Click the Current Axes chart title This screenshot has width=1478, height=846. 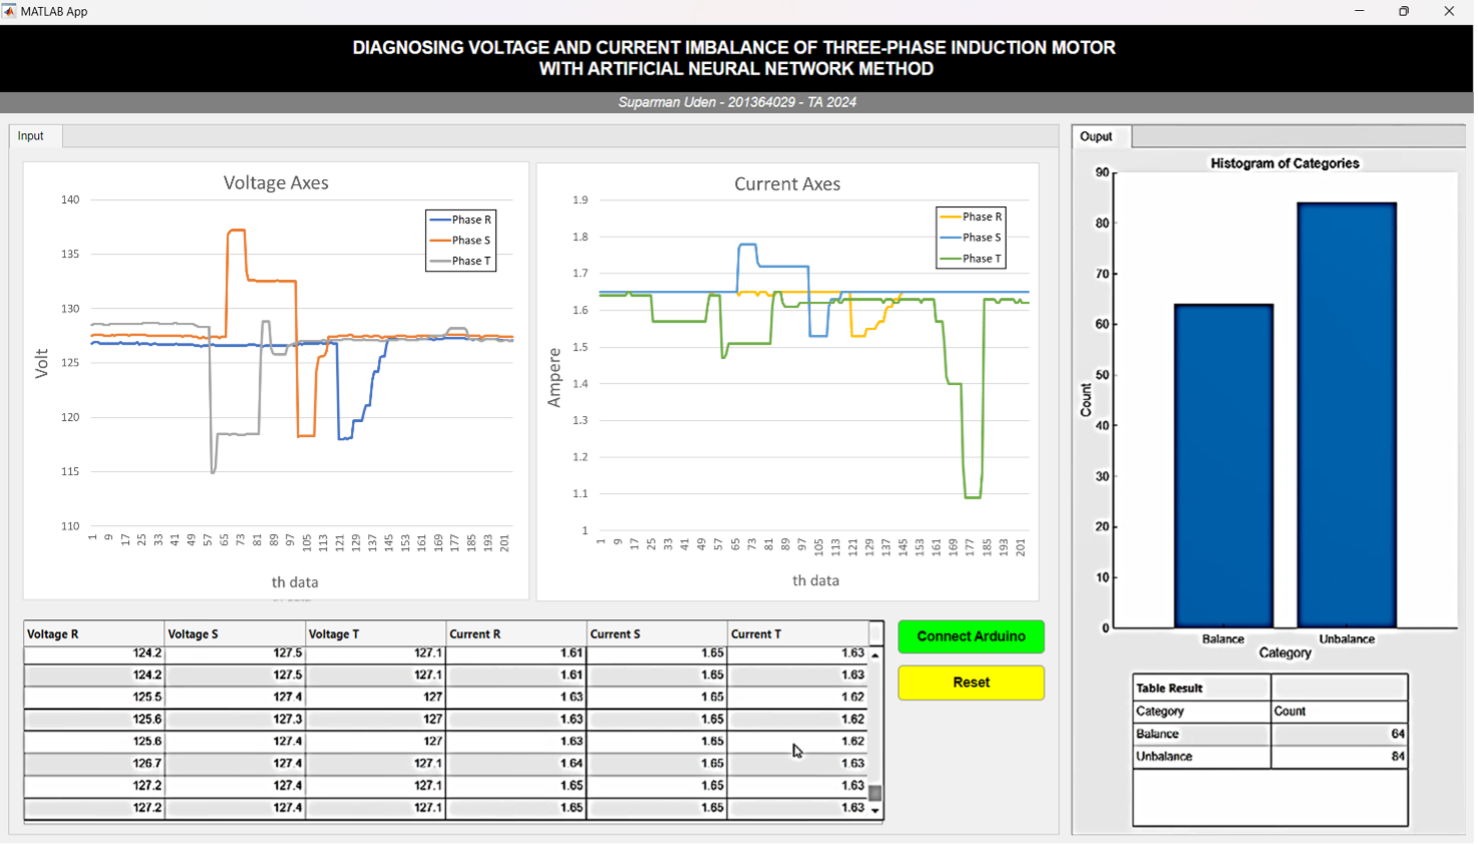(789, 184)
